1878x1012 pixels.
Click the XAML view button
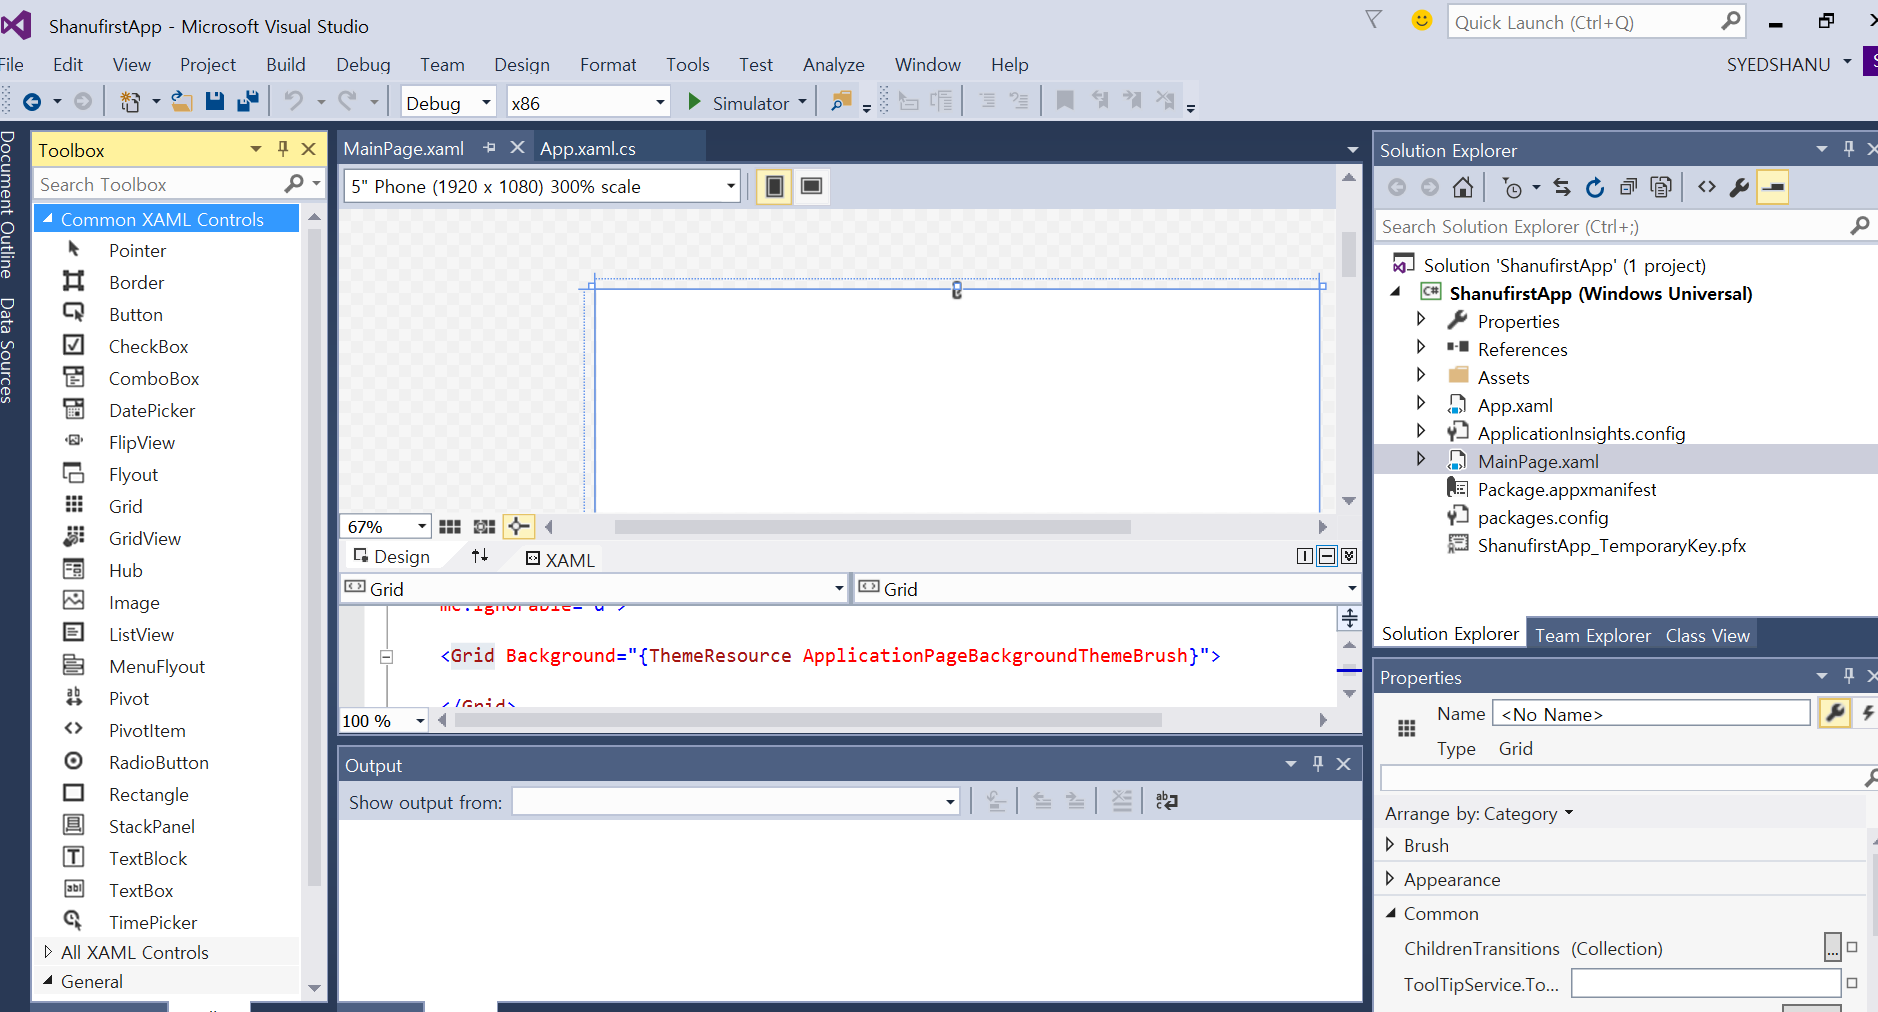[x=561, y=560]
